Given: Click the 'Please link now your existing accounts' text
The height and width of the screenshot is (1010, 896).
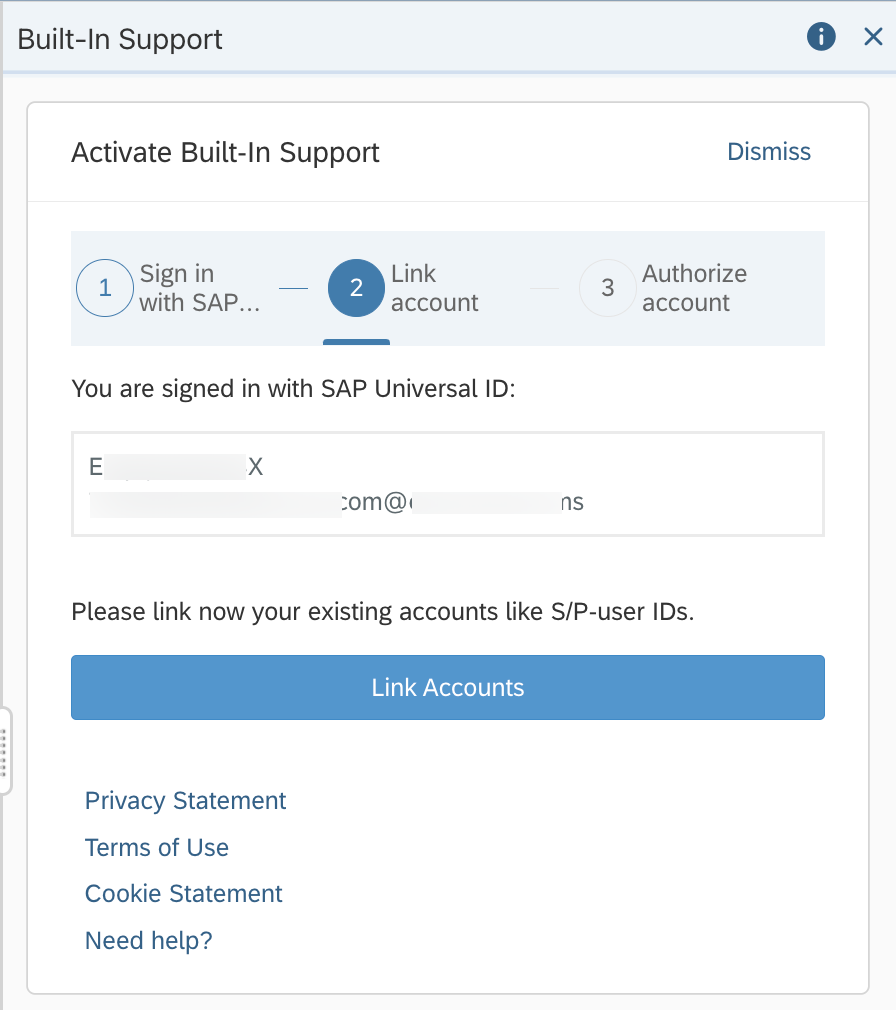Looking at the screenshot, I should pyautogui.click(x=383, y=612).
